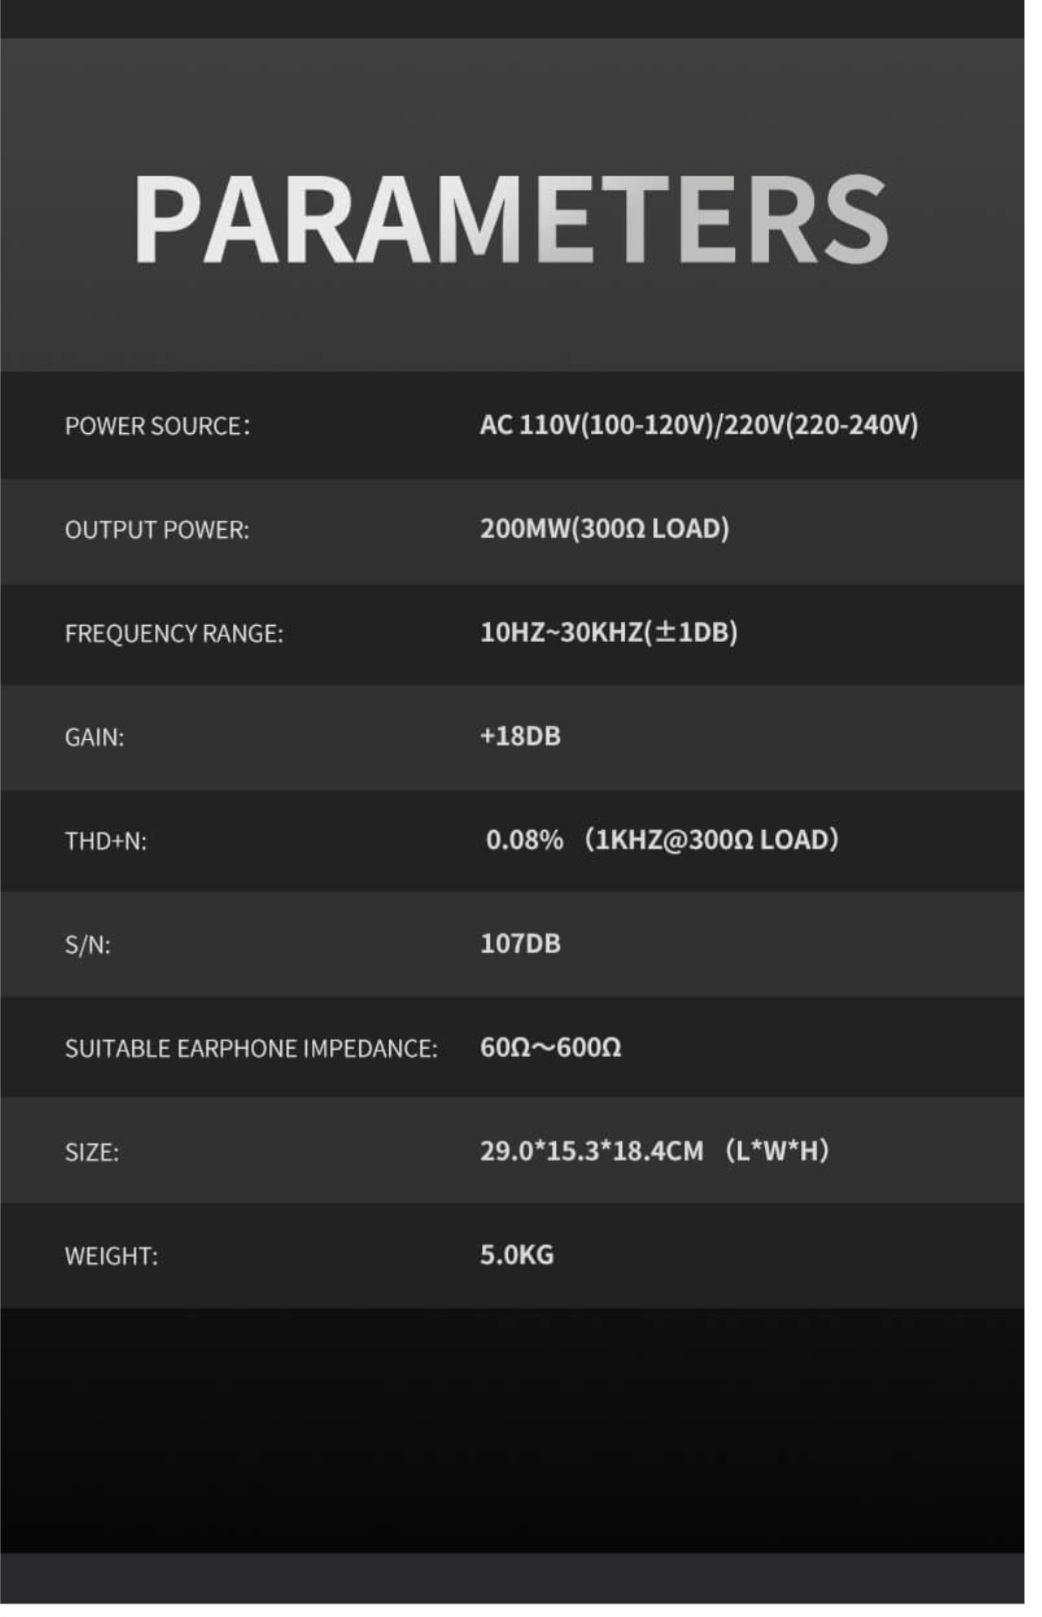Click the FREQUENCY RANGE label

tap(174, 634)
